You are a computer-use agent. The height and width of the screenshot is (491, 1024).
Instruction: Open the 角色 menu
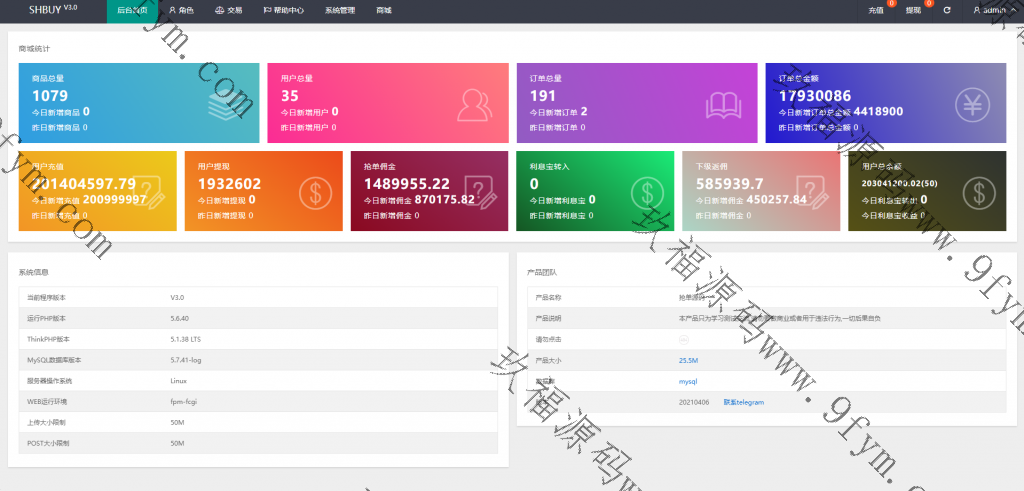pos(181,10)
